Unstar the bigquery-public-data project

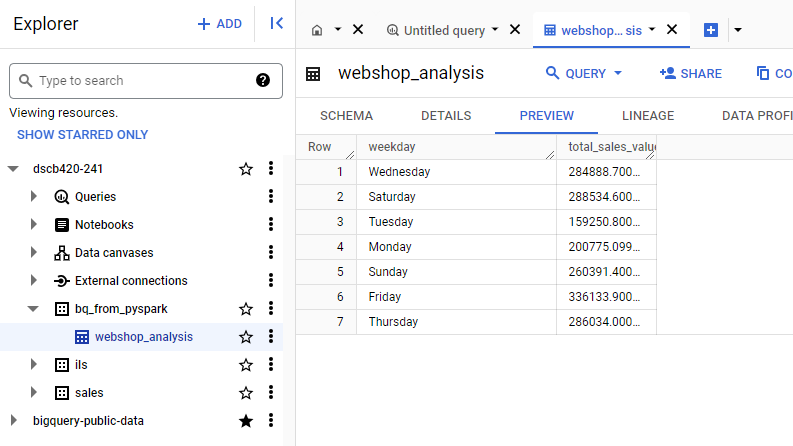click(x=246, y=421)
